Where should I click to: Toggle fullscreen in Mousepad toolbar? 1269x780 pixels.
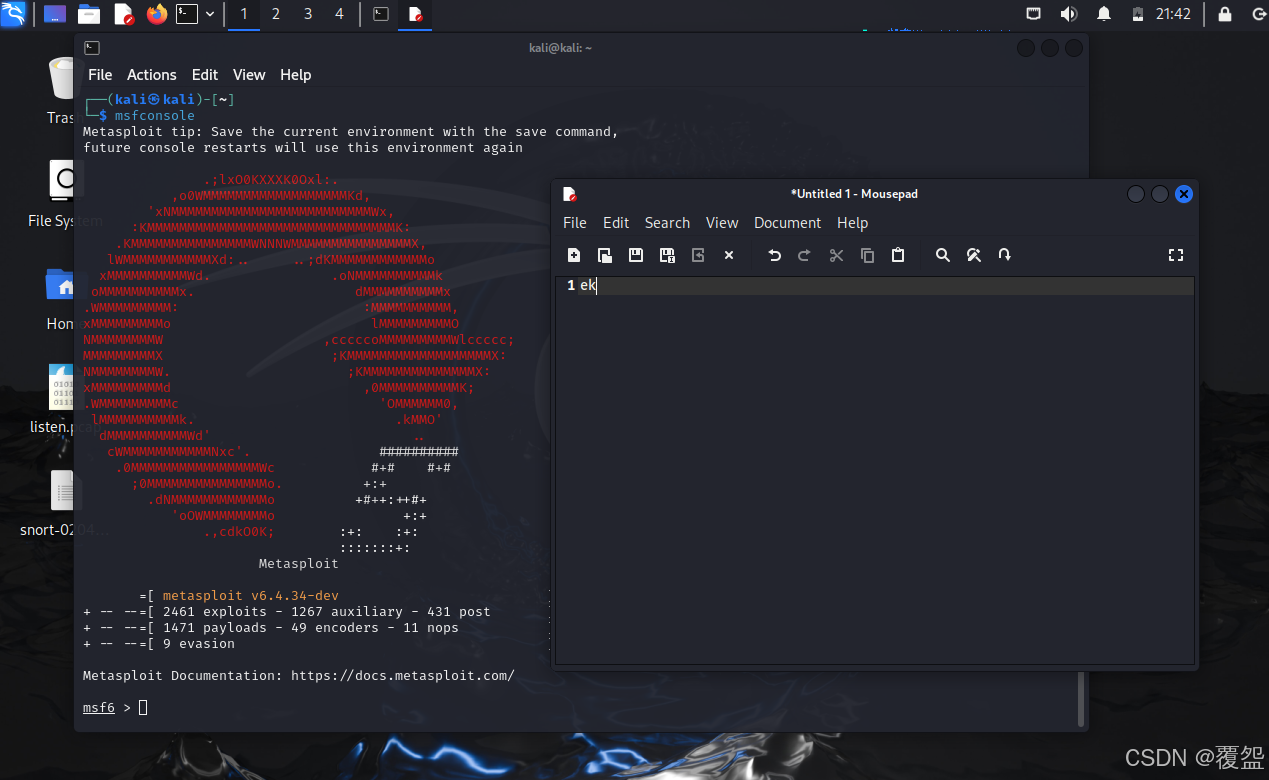point(1176,255)
